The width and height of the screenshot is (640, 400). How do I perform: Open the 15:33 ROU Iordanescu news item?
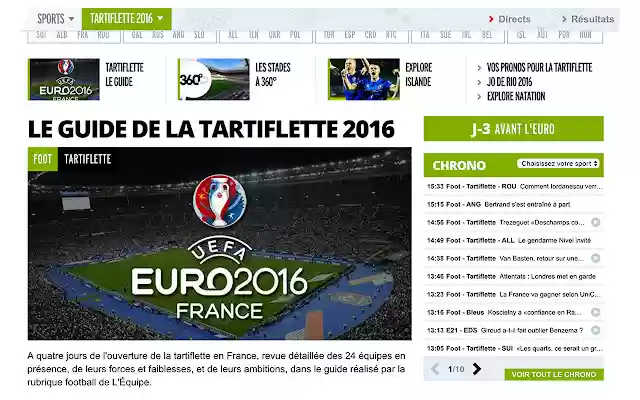514,187
